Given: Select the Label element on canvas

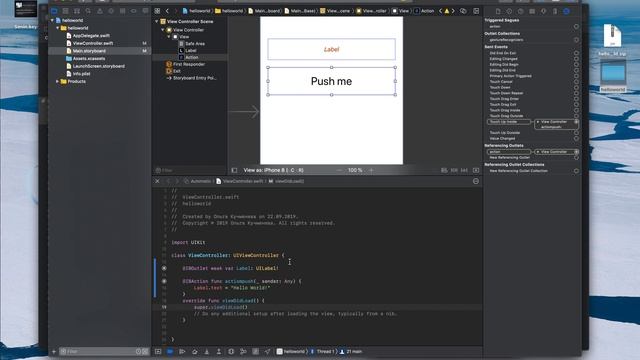Looking at the screenshot, I should coord(331,49).
